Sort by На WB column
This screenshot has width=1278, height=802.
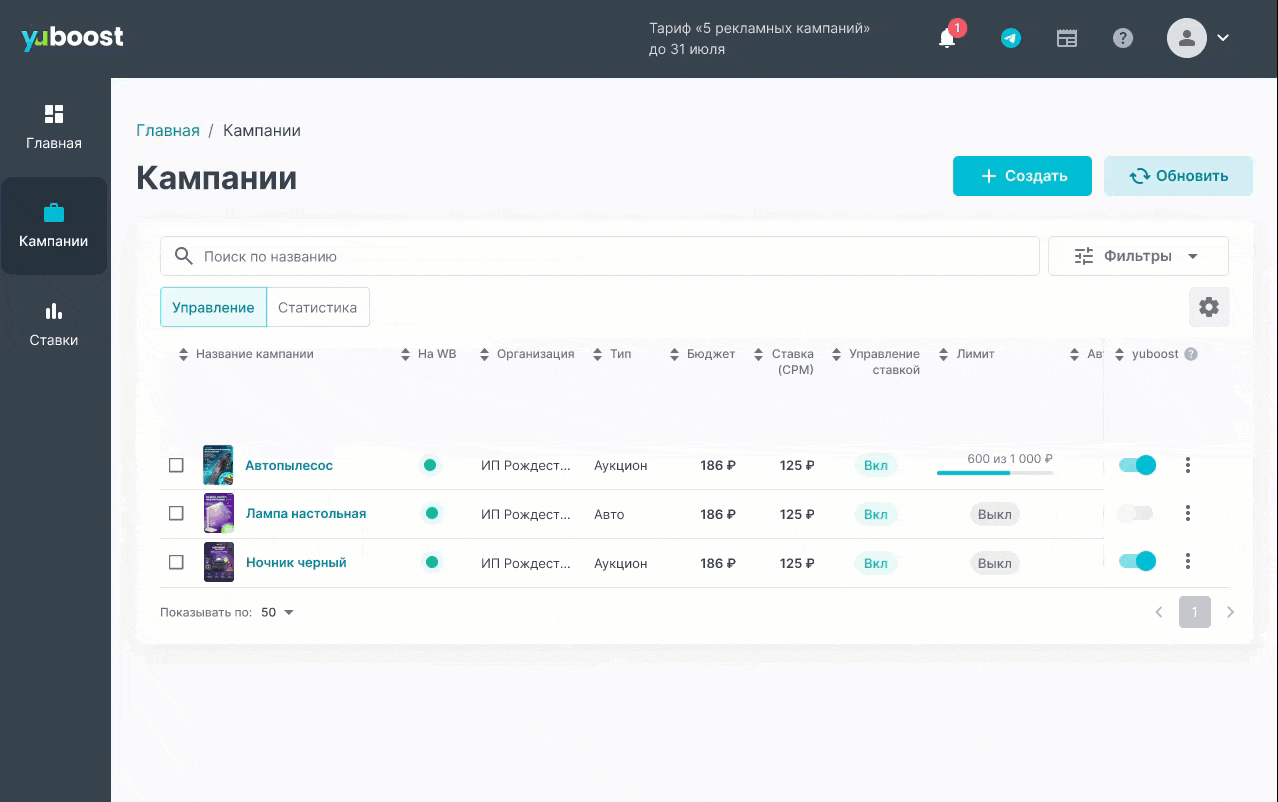(405, 354)
